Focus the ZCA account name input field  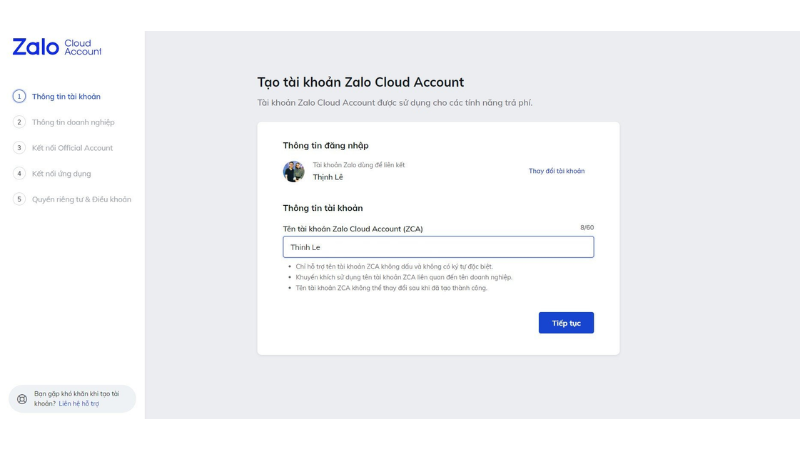(438, 247)
